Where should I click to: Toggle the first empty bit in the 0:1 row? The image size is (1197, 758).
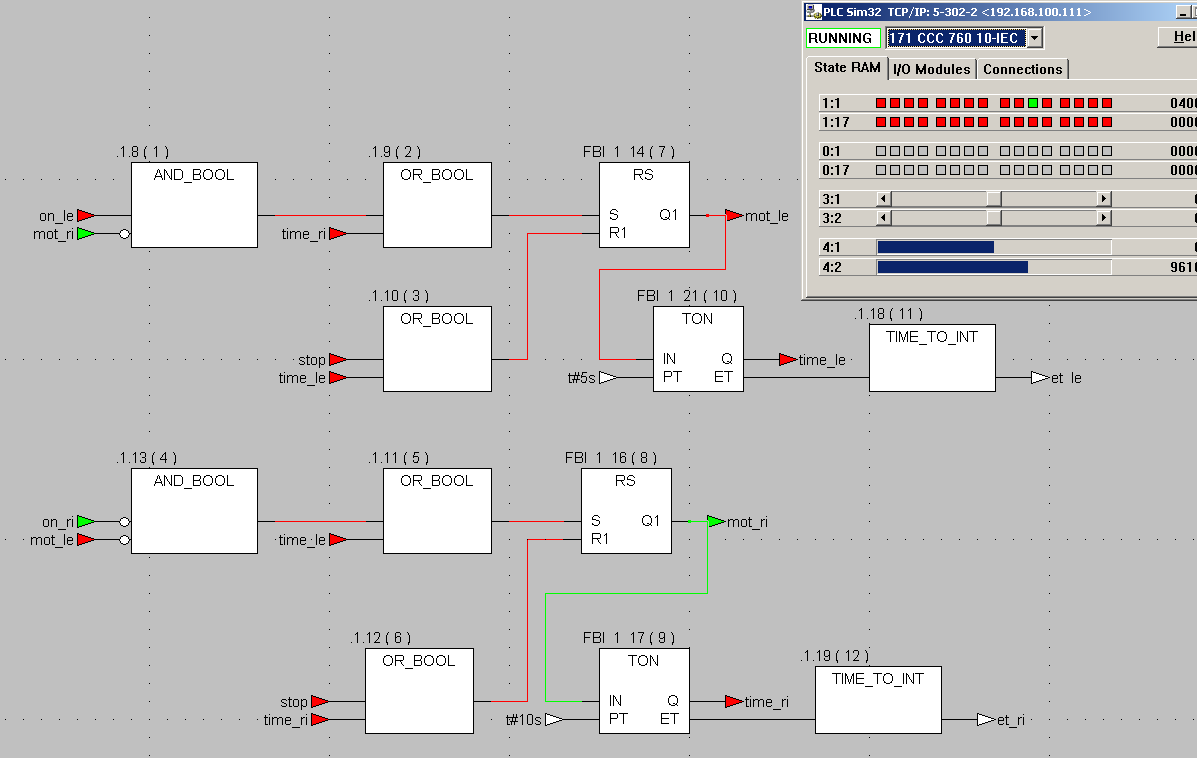pyautogui.click(x=881, y=151)
